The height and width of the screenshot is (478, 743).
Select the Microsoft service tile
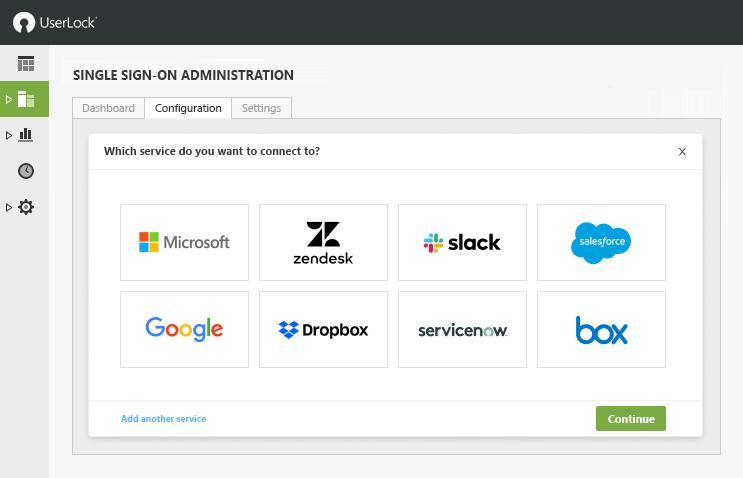tap(184, 242)
